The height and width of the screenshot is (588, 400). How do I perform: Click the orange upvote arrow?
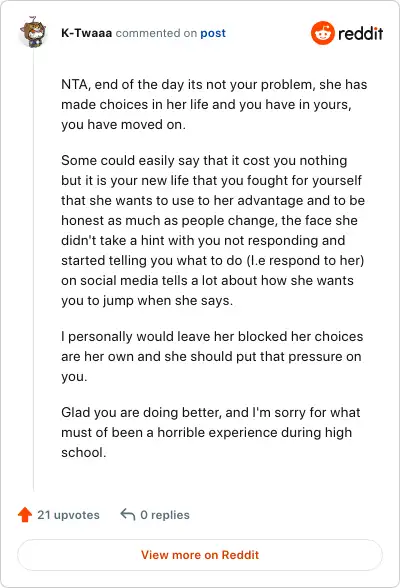(x=25, y=514)
